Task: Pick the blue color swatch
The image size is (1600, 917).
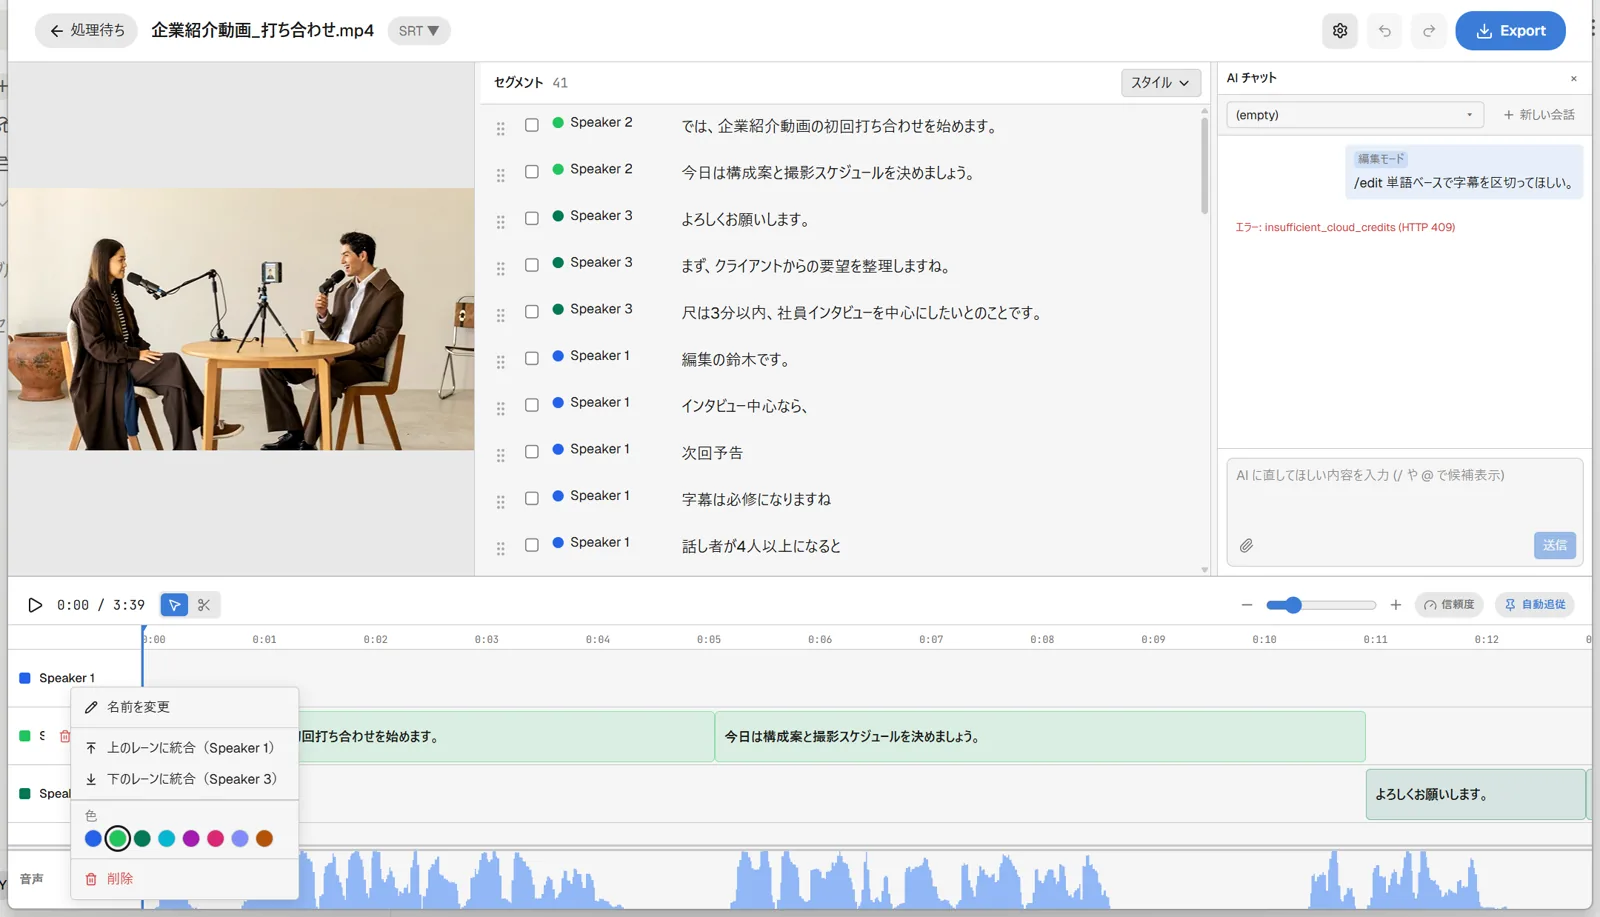Action: [93, 839]
